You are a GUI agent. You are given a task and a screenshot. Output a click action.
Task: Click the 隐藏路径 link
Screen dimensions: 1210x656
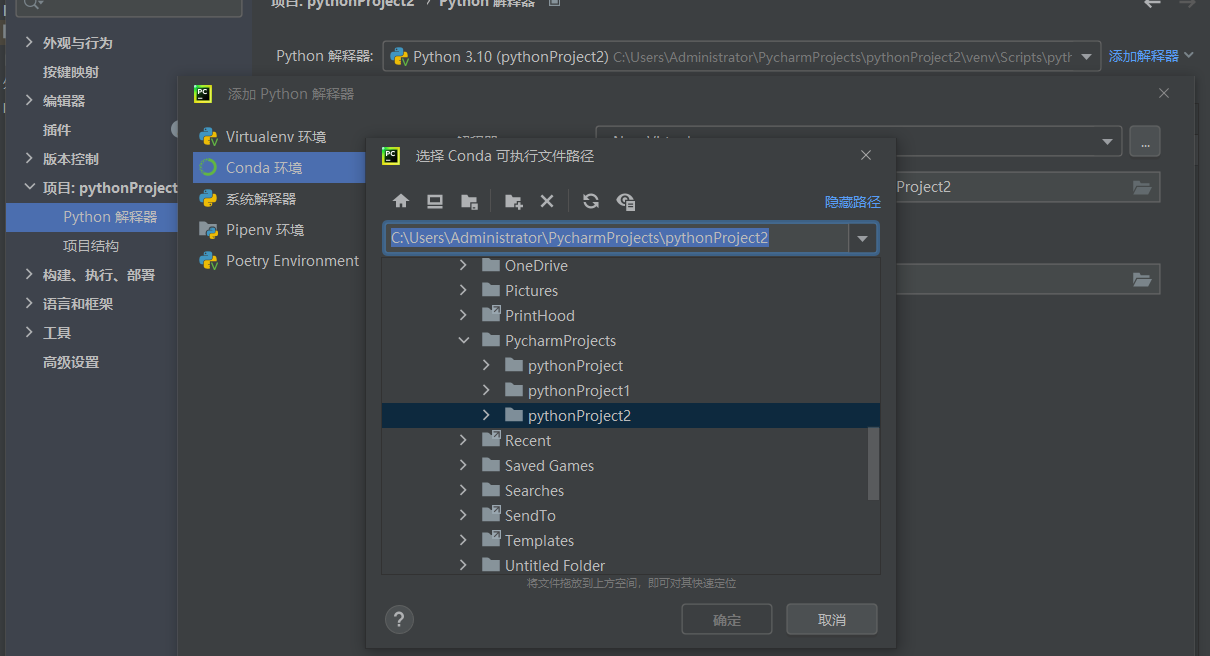coord(852,202)
